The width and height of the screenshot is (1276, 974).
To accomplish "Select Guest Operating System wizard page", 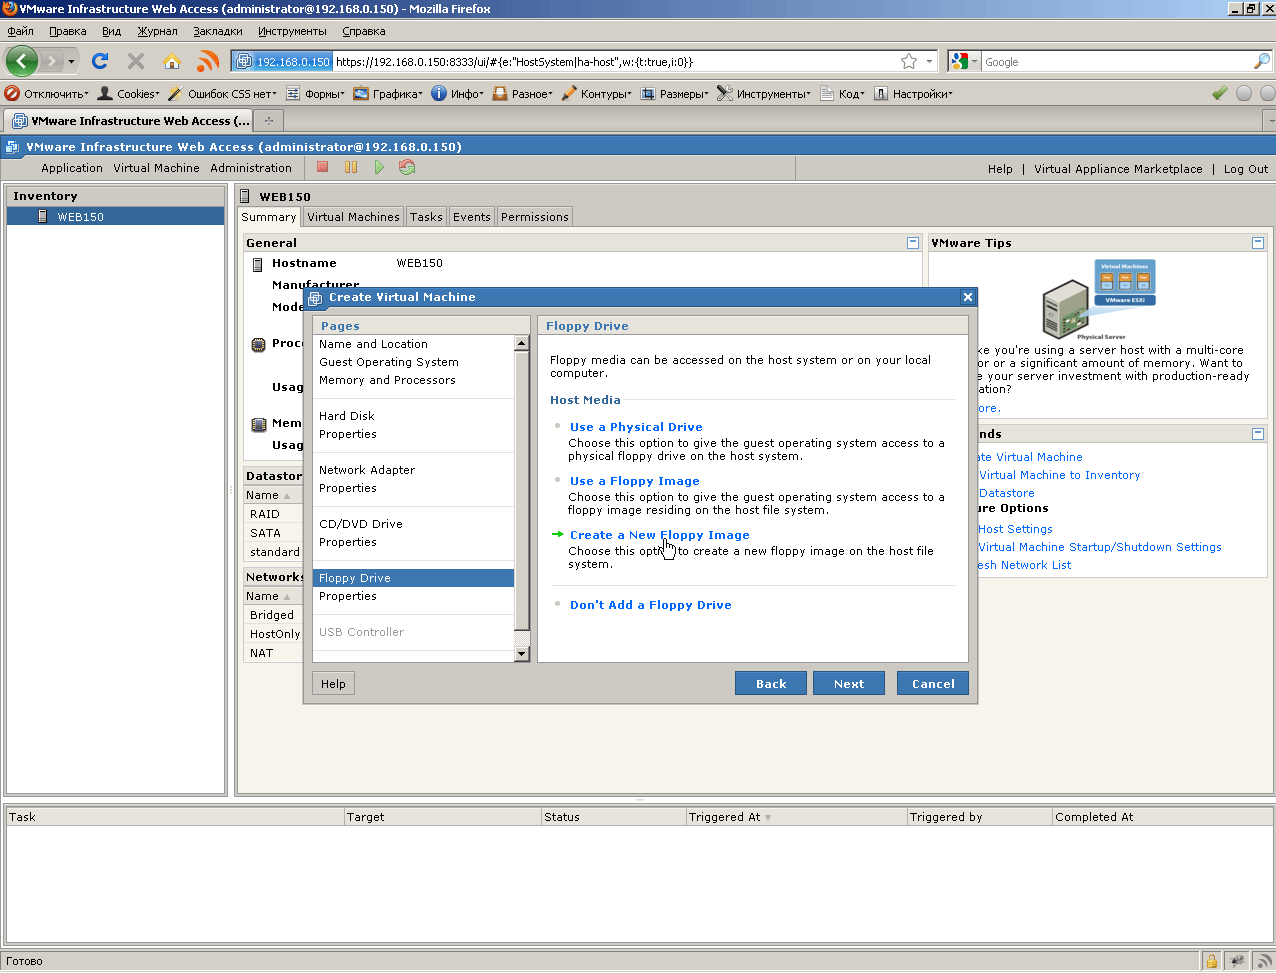I will point(389,362).
